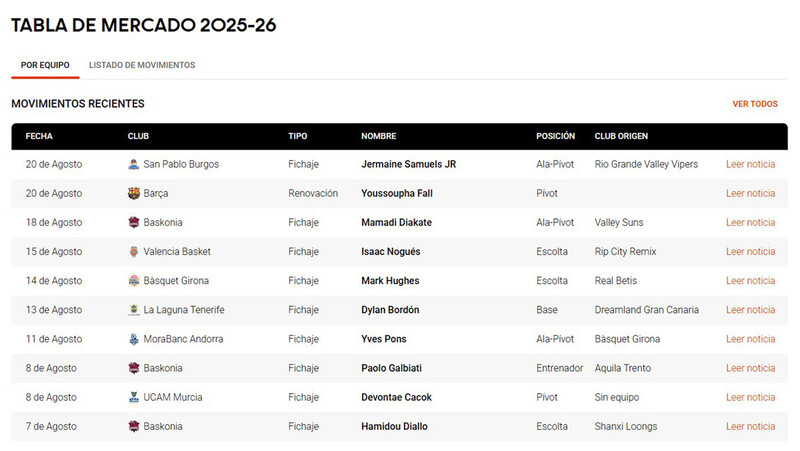
Task: Click the Fecha column header
Action: [39, 136]
